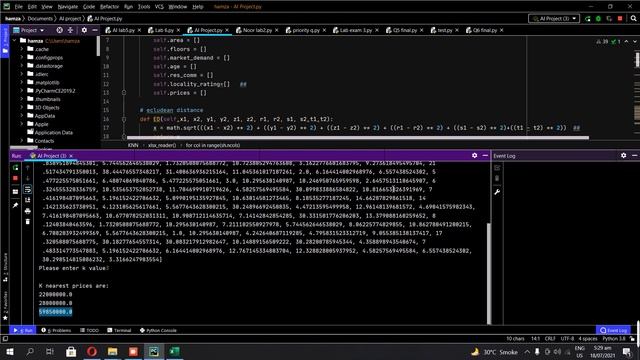The image size is (640, 360).
Task: Click the Run console's vertical scrollbar
Action: [489, 273]
